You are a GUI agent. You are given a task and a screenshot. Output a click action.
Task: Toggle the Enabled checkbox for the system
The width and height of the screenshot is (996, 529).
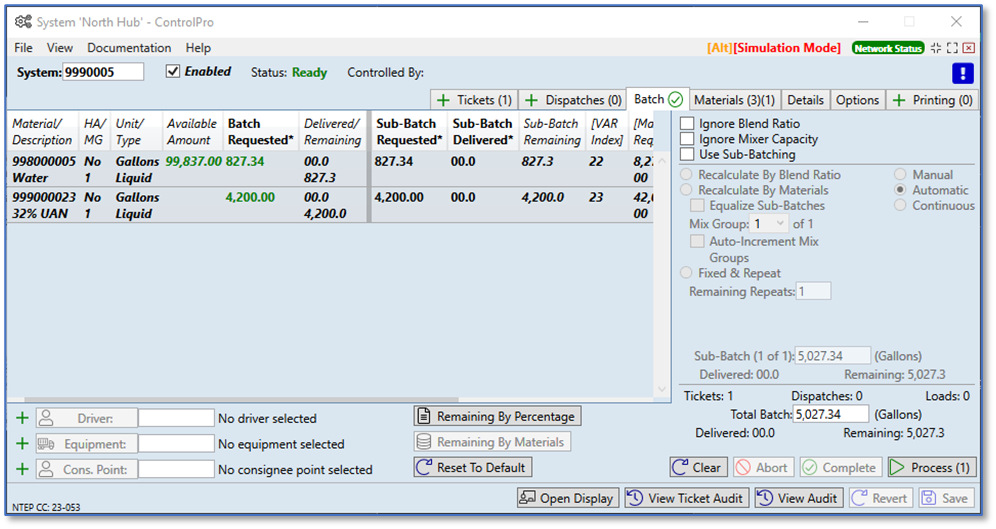click(173, 72)
